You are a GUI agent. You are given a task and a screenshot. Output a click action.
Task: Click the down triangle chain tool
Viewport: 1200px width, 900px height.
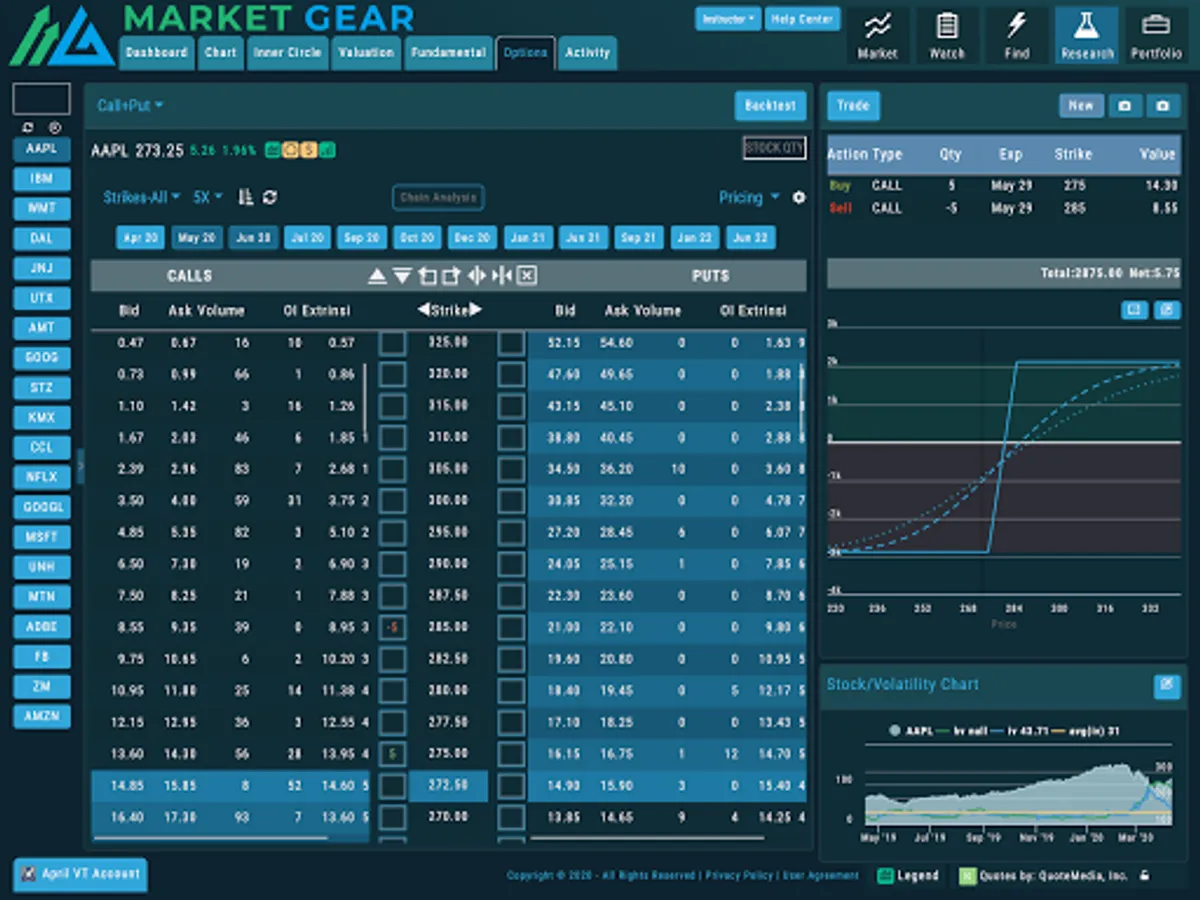pos(402,276)
